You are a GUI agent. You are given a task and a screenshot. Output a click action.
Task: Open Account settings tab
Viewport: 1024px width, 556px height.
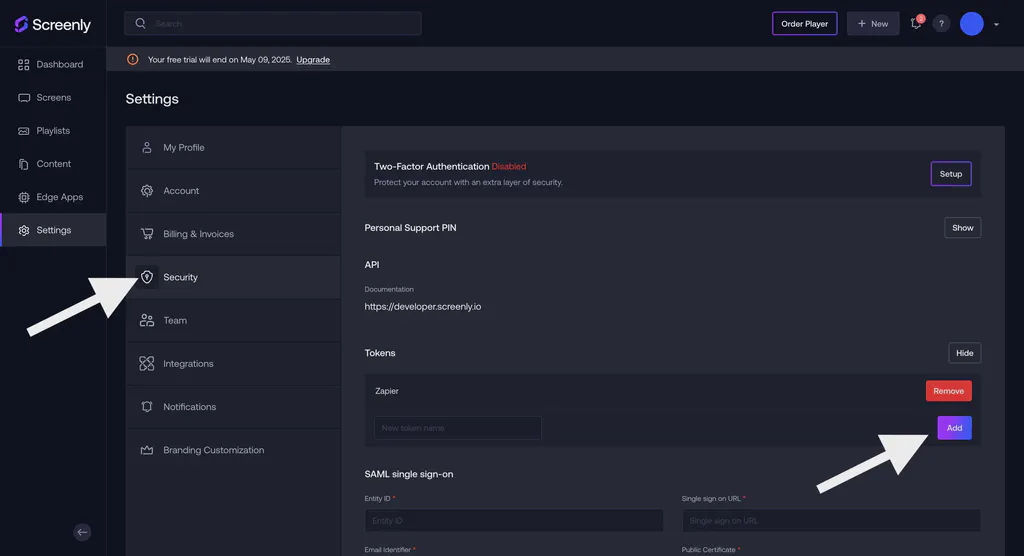[233, 191]
